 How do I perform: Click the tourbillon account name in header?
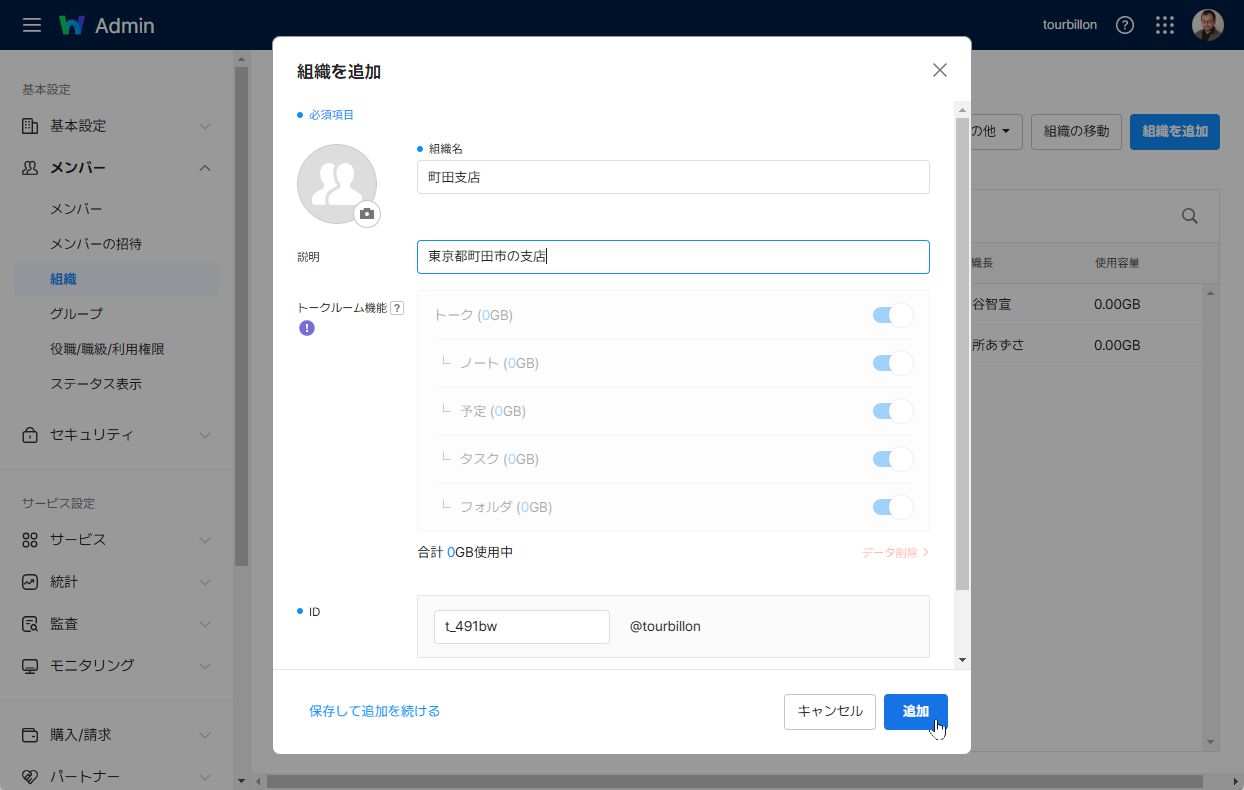click(x=1070, y=25)
